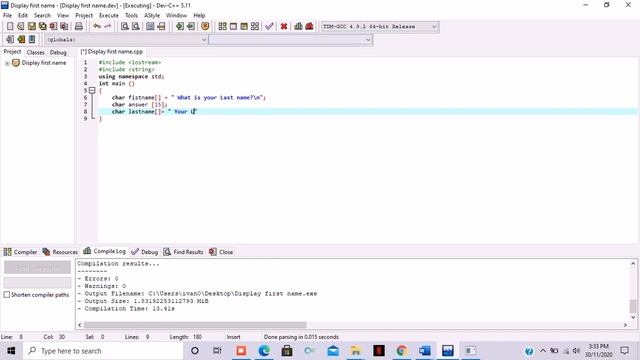The width and height of the screenshot is (640, 360).
Task: Open the Window menu
Action: (x=176, y=16)
